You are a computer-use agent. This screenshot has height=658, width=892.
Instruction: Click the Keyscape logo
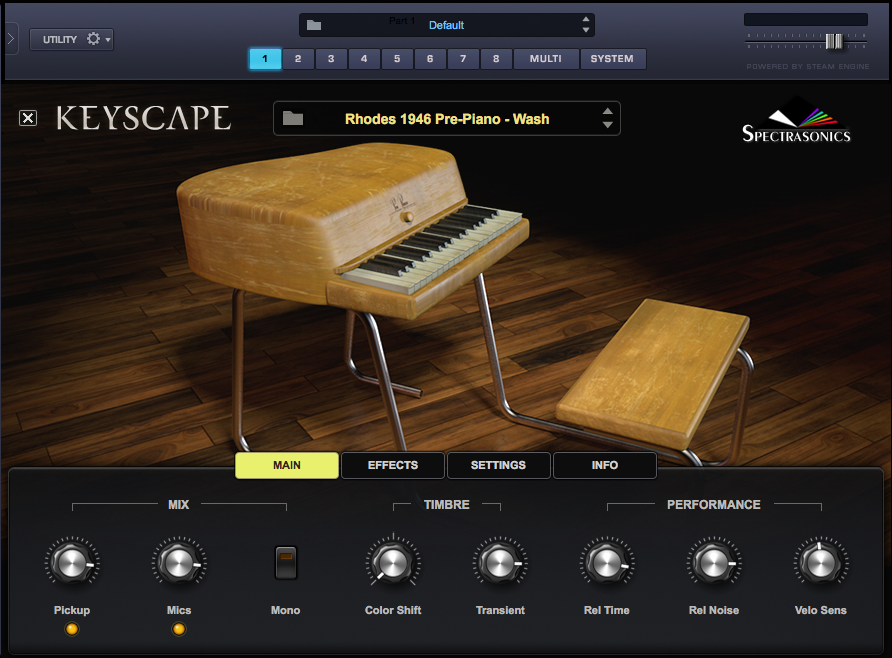(x=143, y=118)
